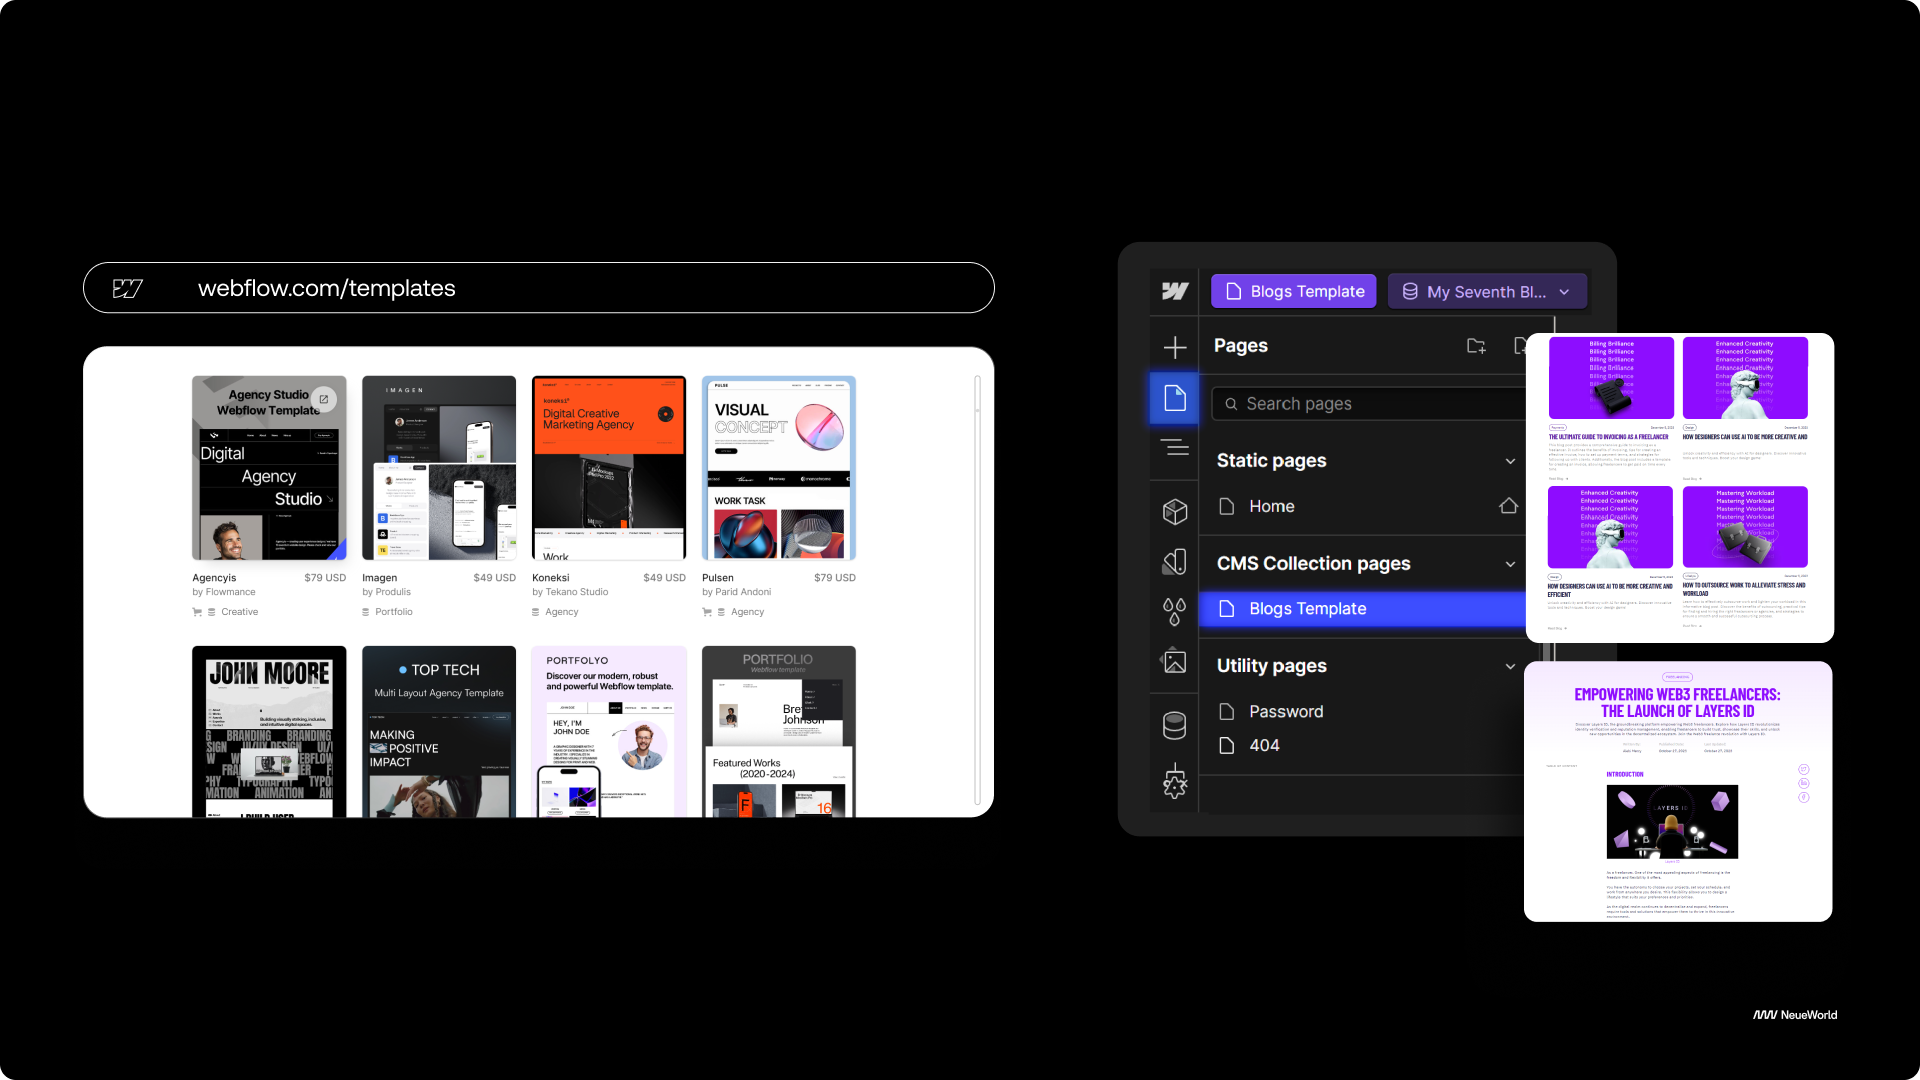Click the webflow.com/templates address bar

539,288
